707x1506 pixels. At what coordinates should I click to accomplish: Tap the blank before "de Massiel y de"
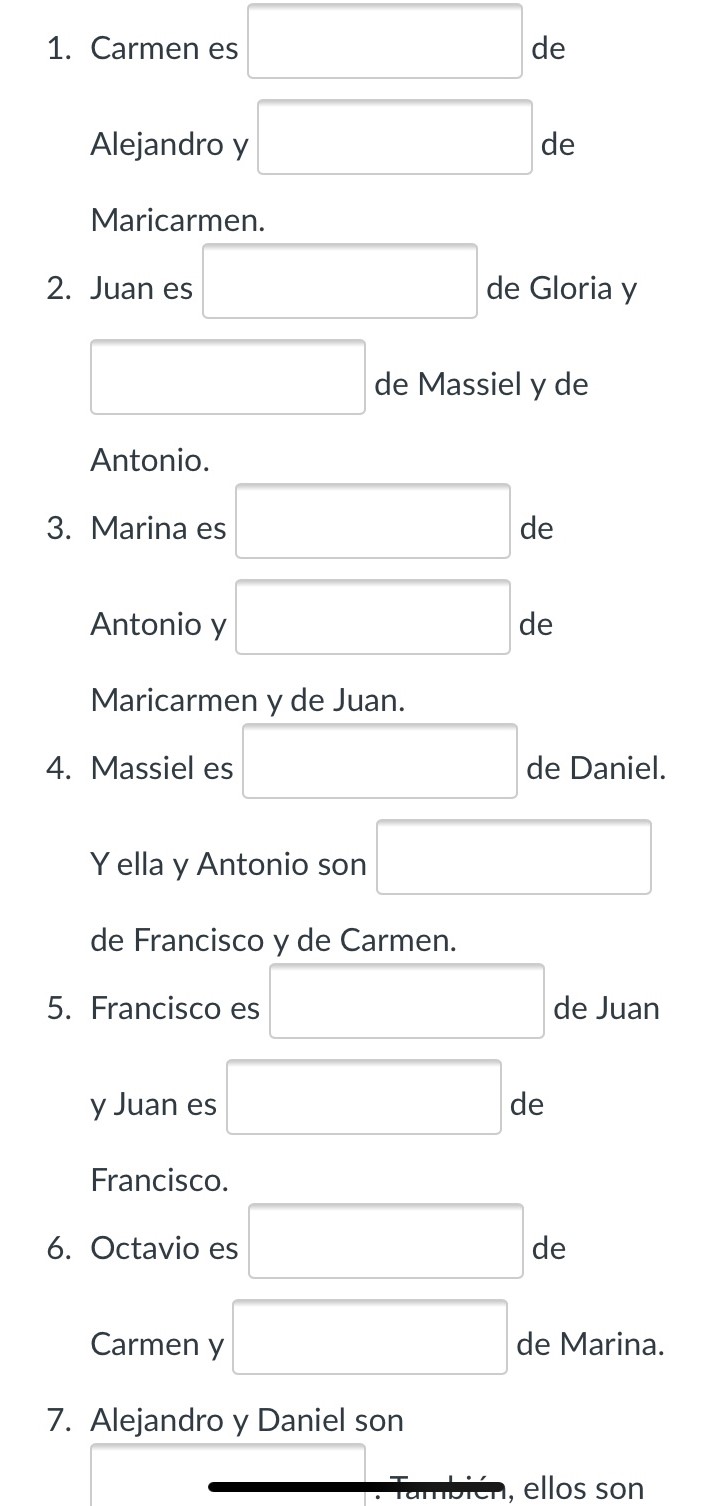228,378
